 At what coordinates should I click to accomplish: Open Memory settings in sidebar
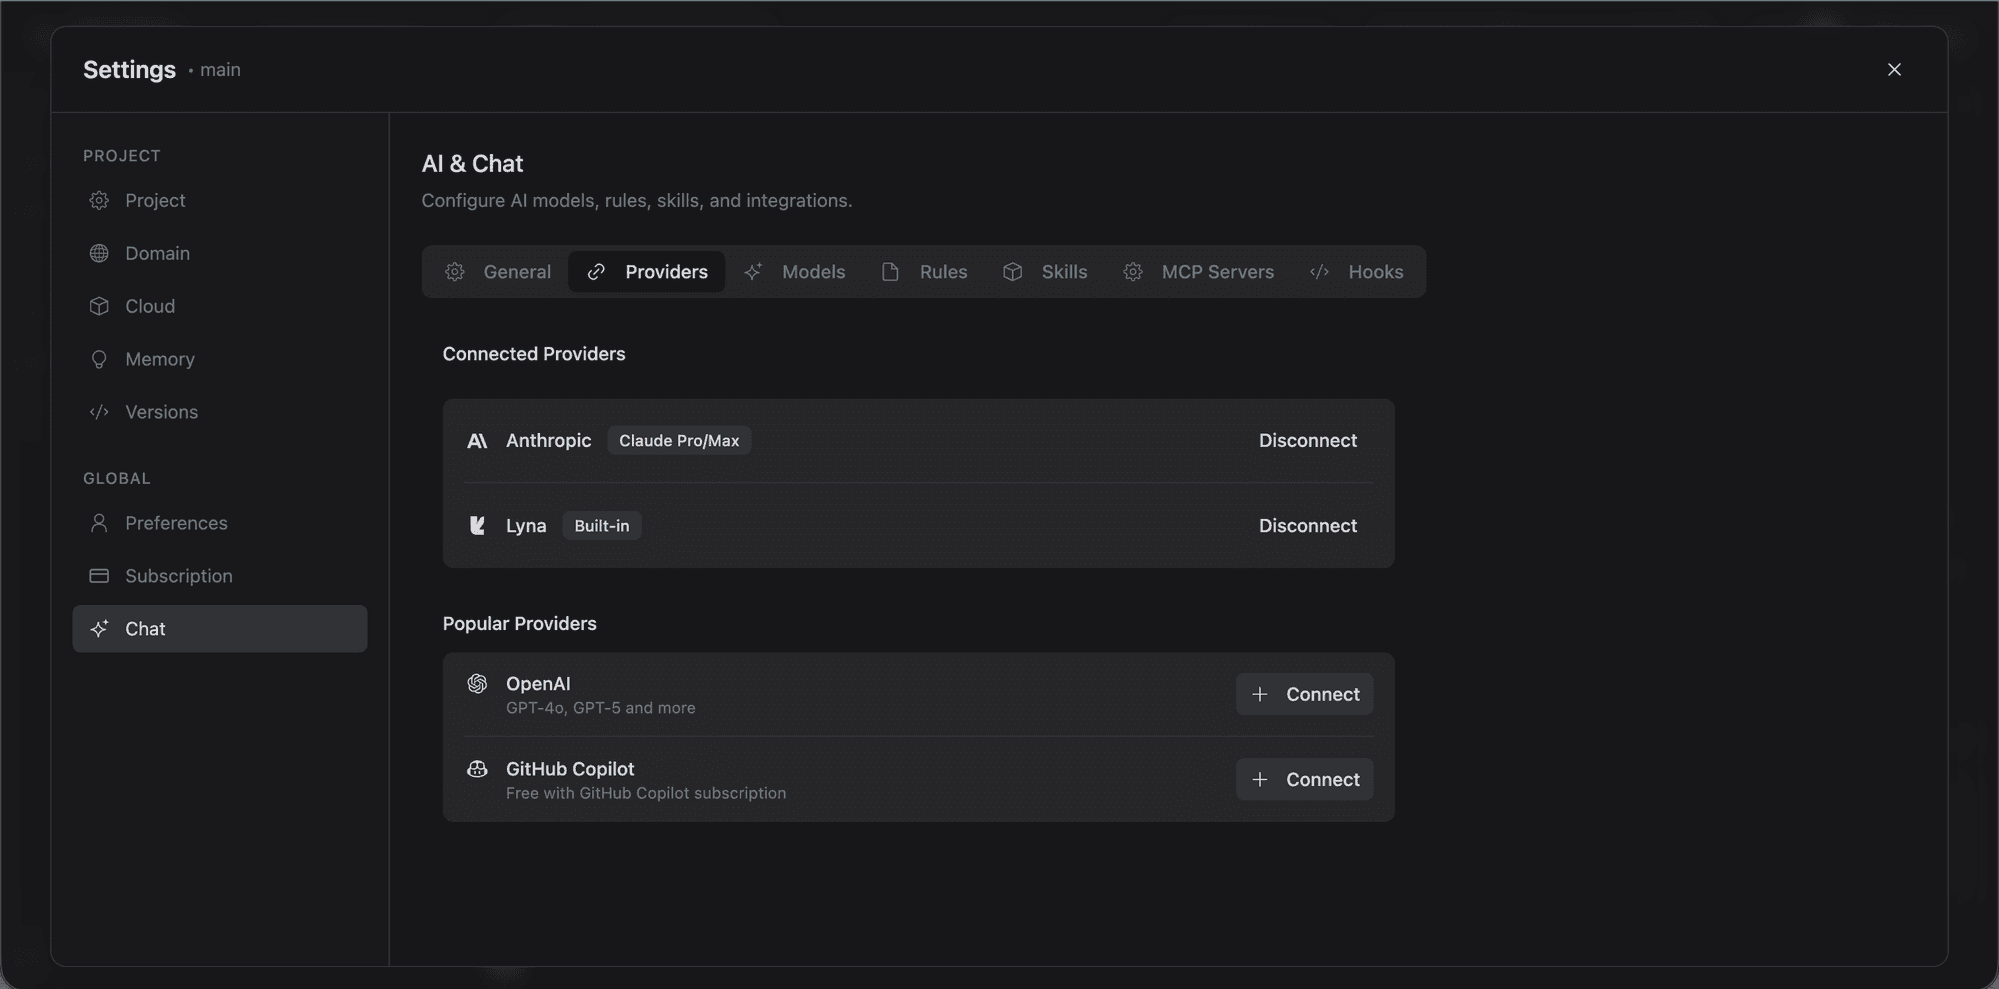[220, 359]
